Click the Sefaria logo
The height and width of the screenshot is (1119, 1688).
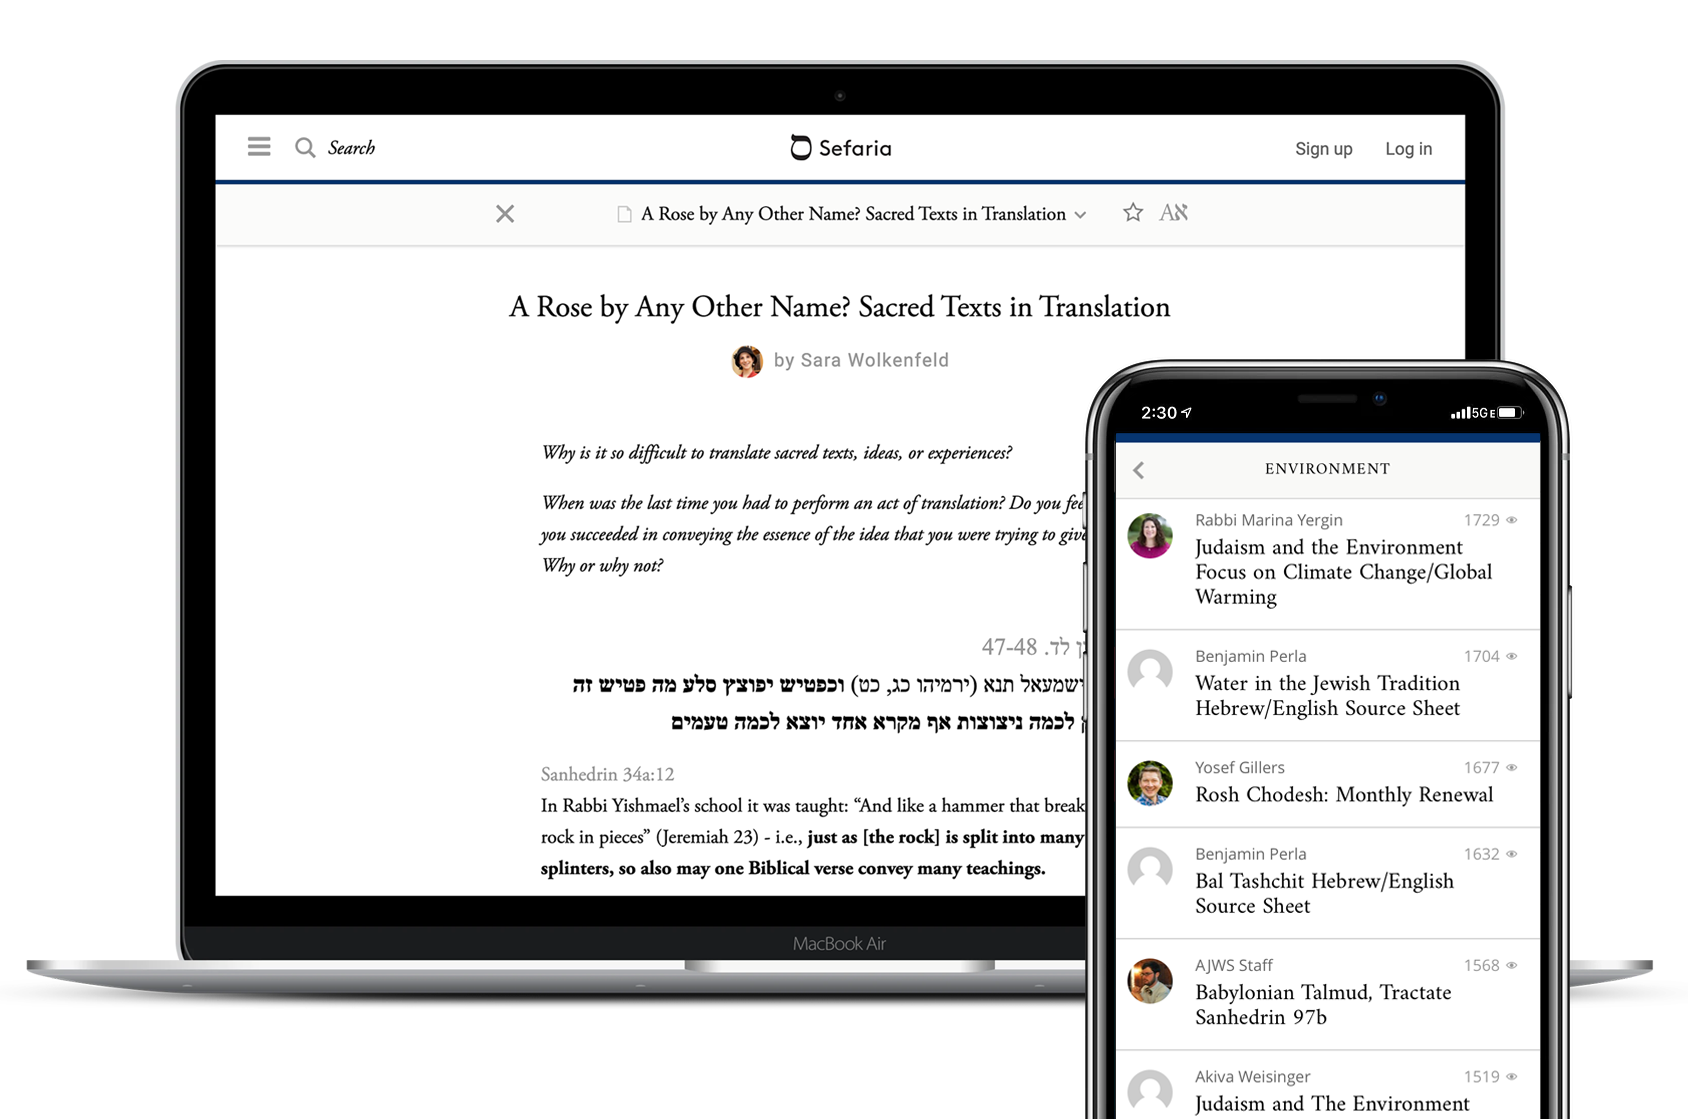(x=840, y=148)
